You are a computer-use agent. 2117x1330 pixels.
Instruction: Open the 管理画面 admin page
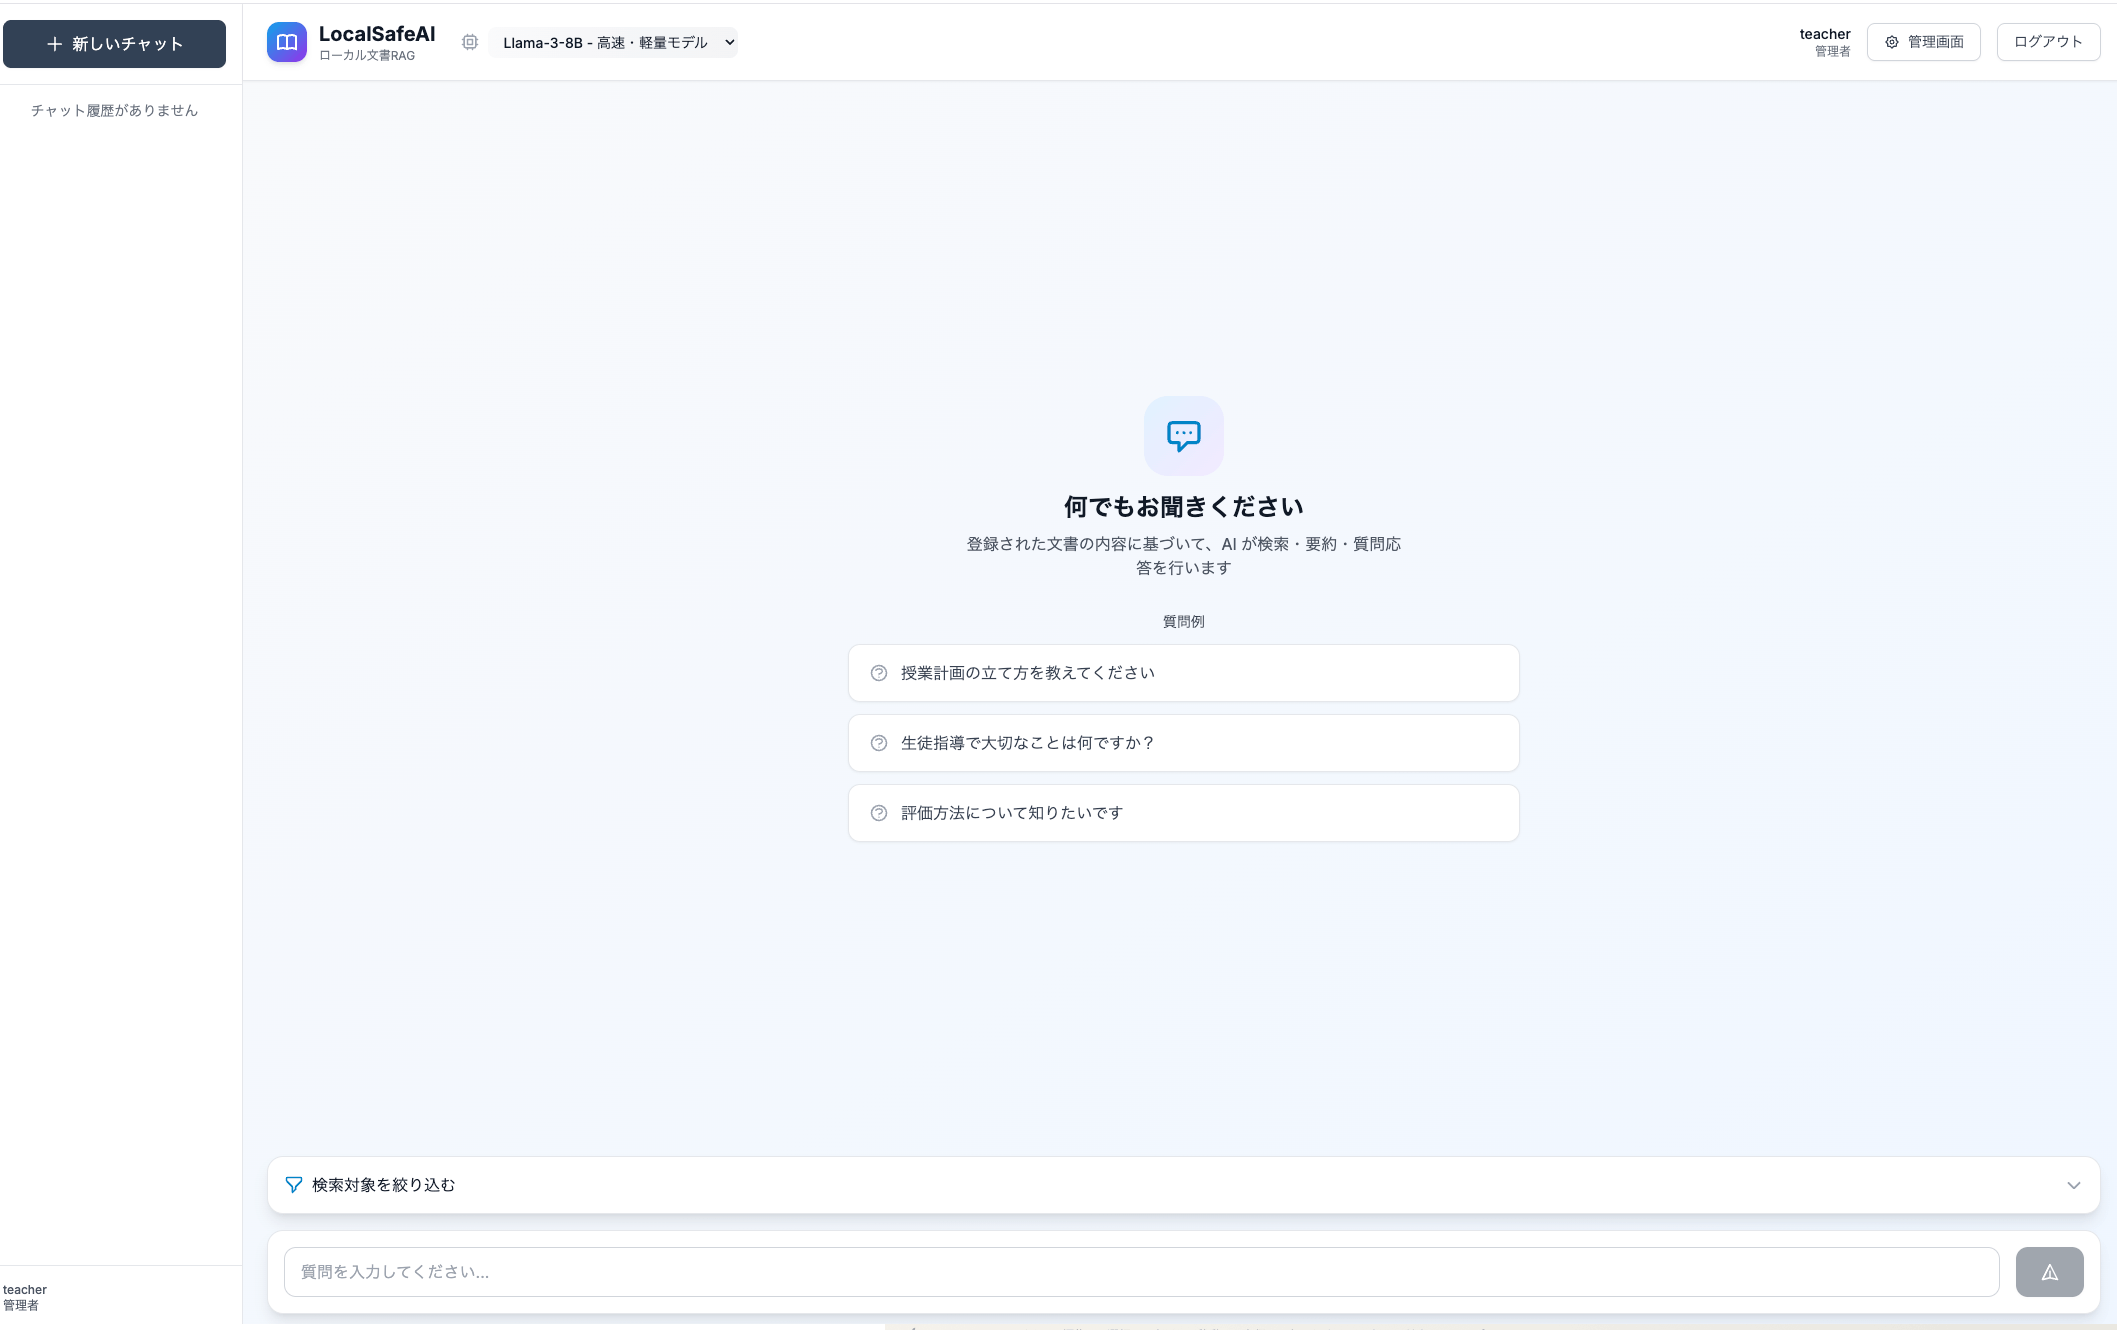[x=1923, y=42]
